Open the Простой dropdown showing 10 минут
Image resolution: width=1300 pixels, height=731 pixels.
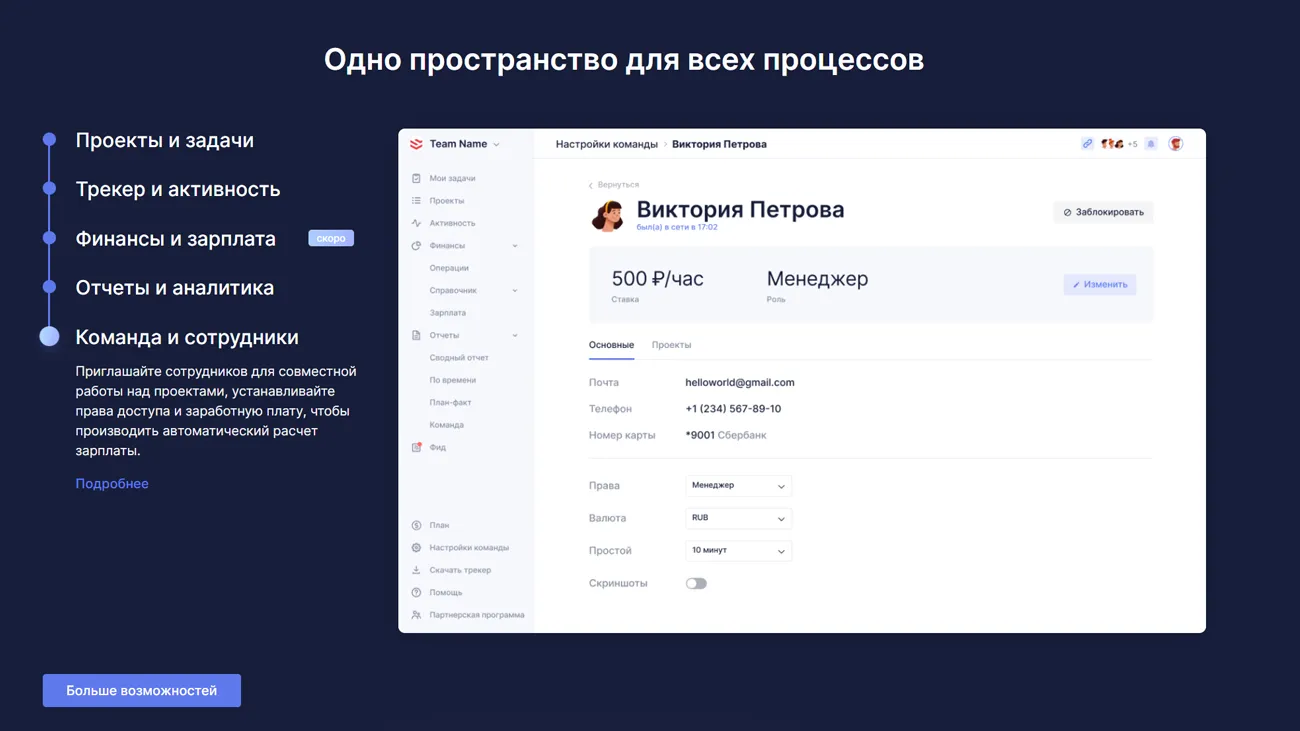738,551
